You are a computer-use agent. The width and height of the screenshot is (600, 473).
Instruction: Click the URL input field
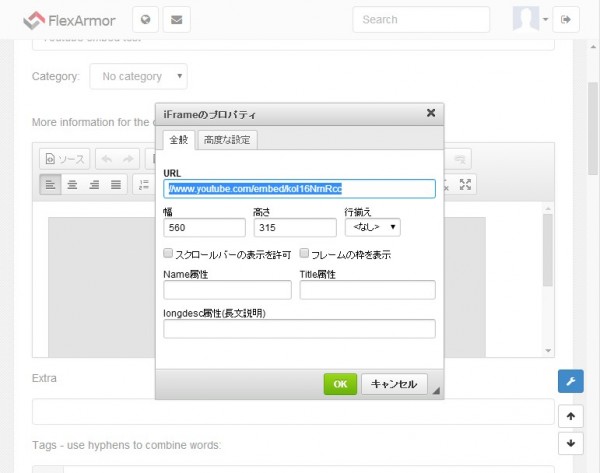pos(299,188)
